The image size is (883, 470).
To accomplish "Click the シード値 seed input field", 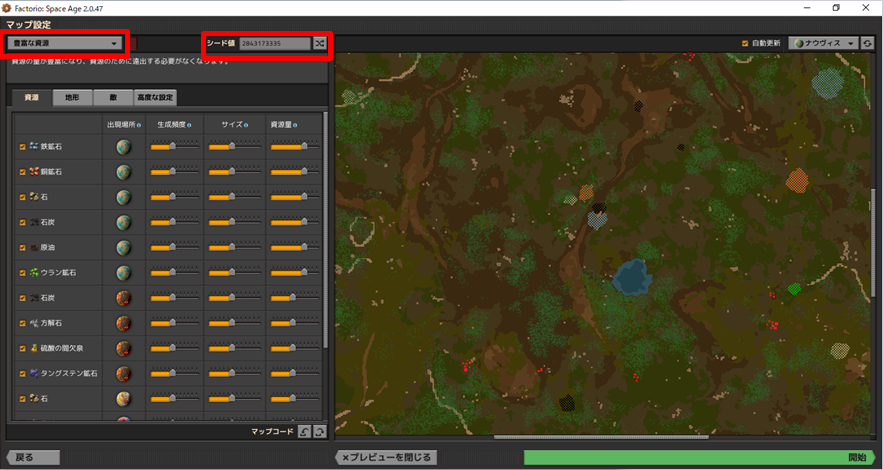I will pyautogui.click(x=275, y=43).
